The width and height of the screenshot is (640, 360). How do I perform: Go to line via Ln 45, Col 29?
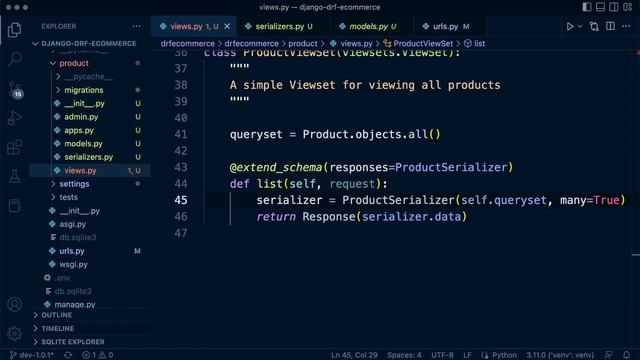(354, 355)
